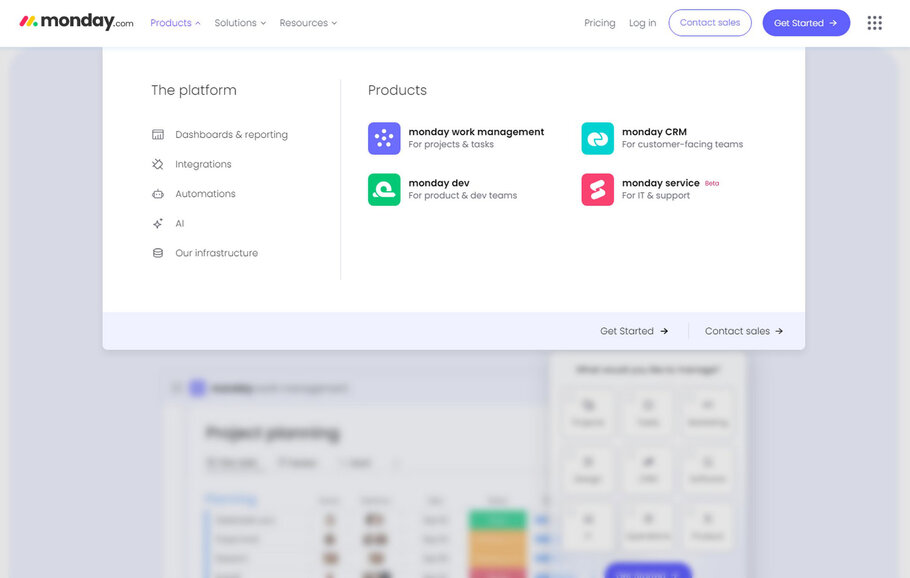Click the Dashboards & reporting icon

coord(157,134)
